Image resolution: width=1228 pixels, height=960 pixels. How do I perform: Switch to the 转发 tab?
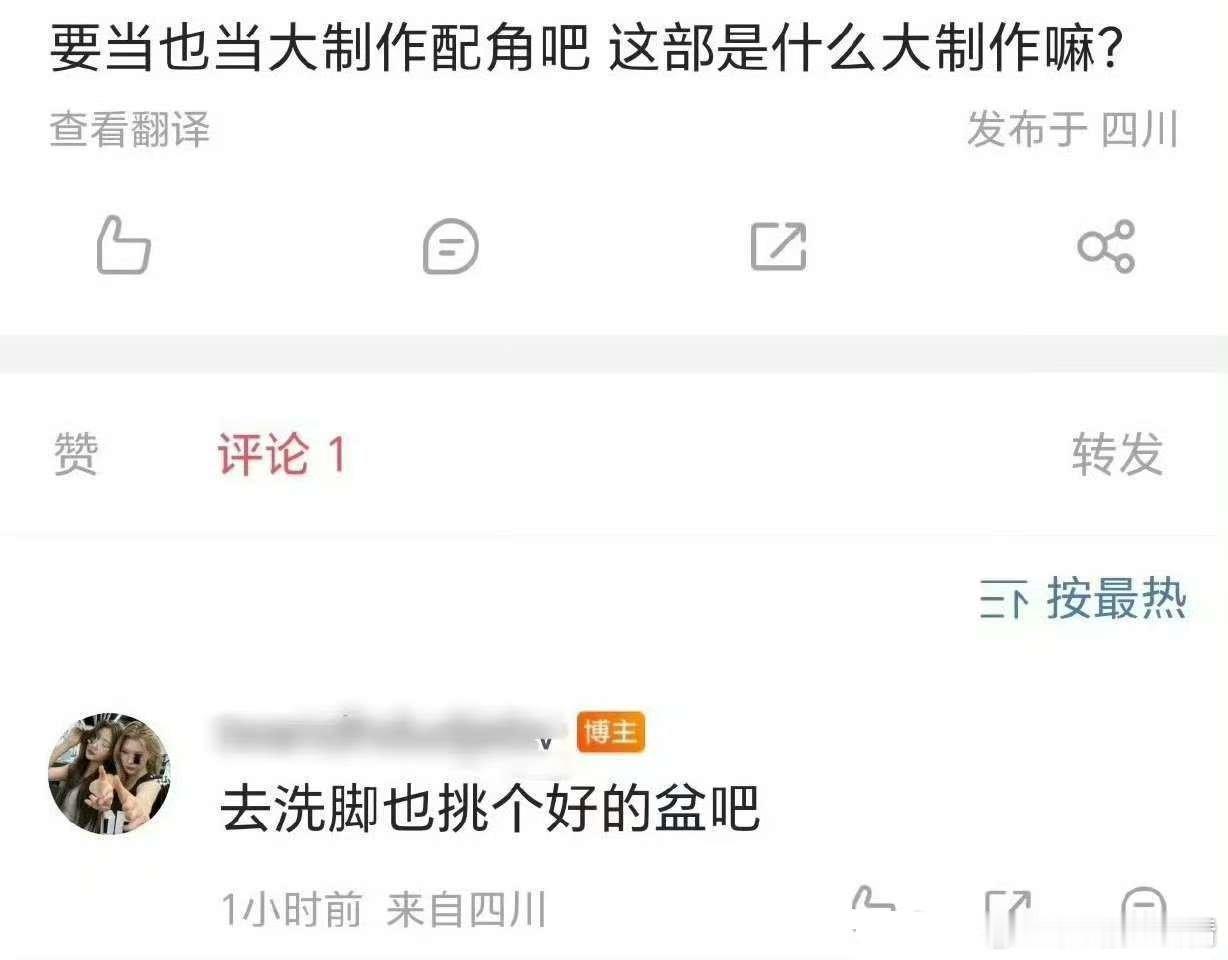pos(1117,455)
